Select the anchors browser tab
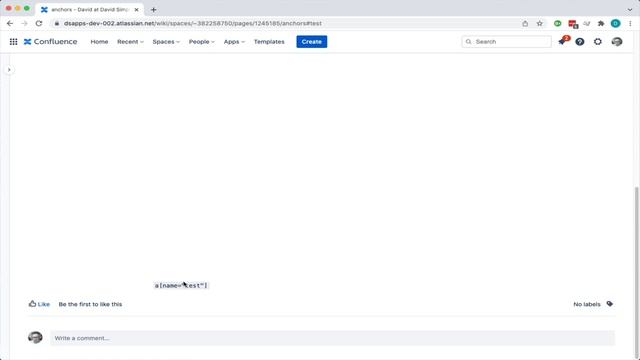Screen dimensions: 640x360 90,9
